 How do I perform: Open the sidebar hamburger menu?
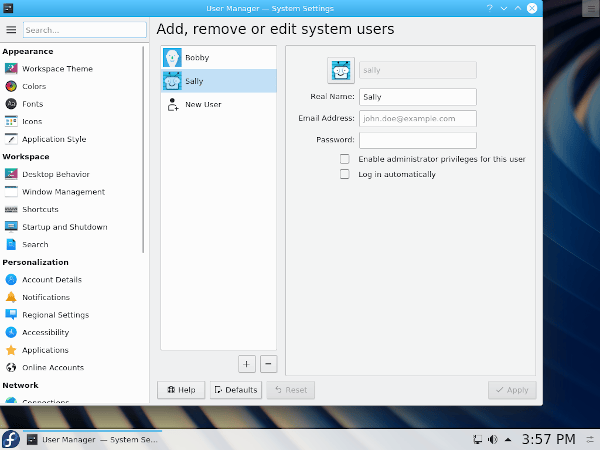(x=11, y=30)
